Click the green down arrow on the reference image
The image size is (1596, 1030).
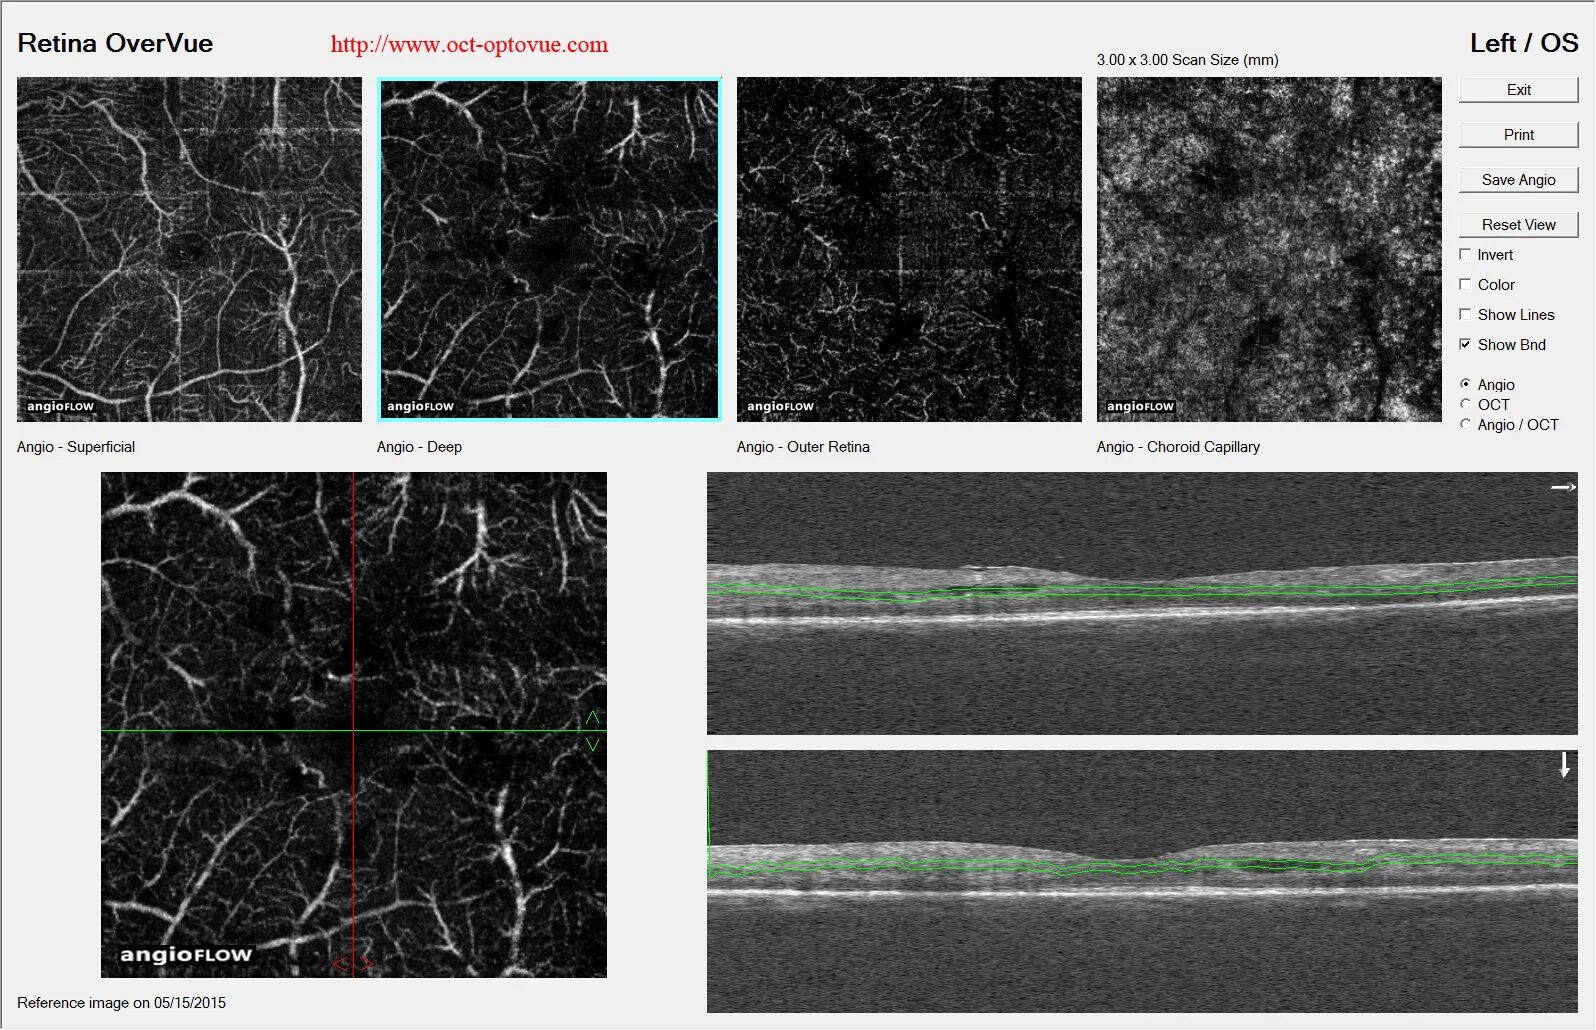(x=592, y=744)
